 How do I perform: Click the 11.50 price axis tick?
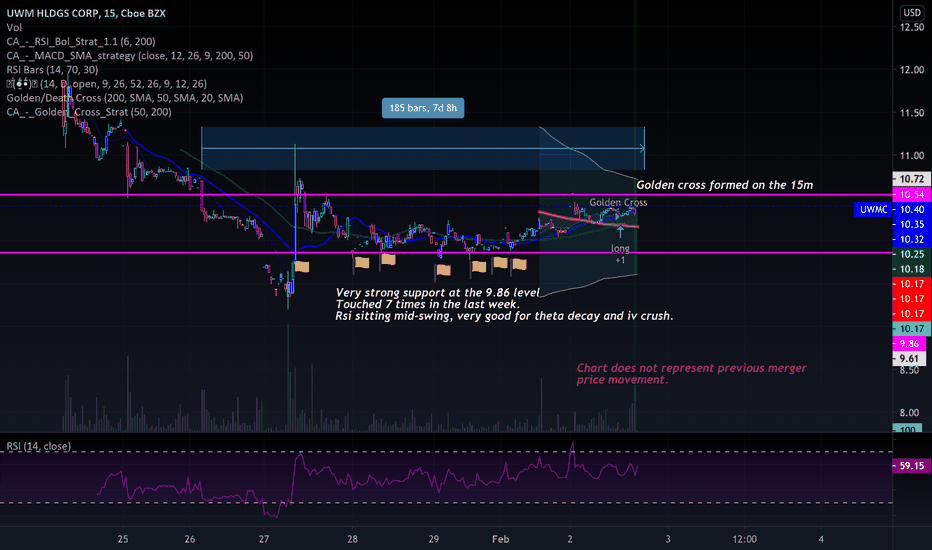[912, 112]
